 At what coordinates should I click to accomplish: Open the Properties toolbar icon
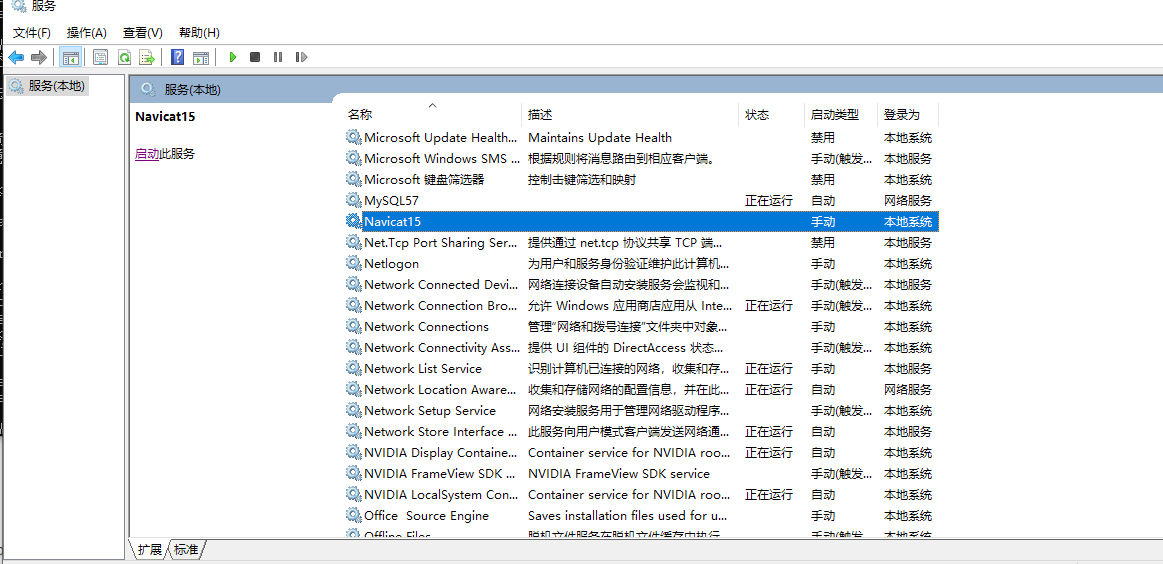100,57
